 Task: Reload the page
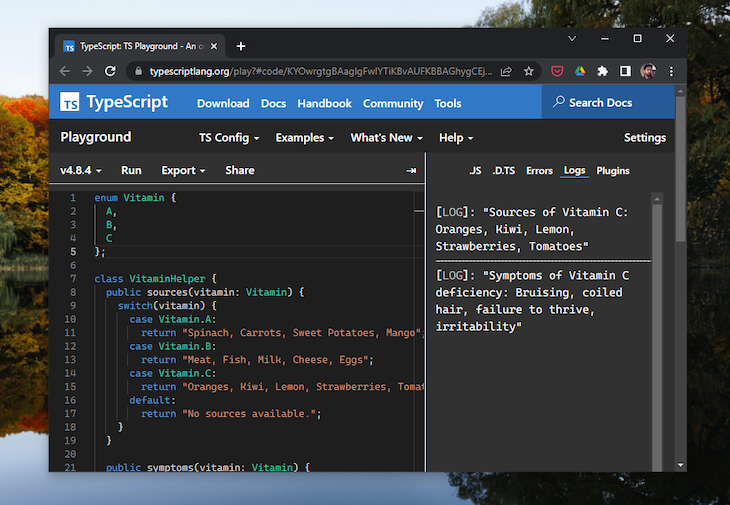pyautogui.click(x=110, y=71)
